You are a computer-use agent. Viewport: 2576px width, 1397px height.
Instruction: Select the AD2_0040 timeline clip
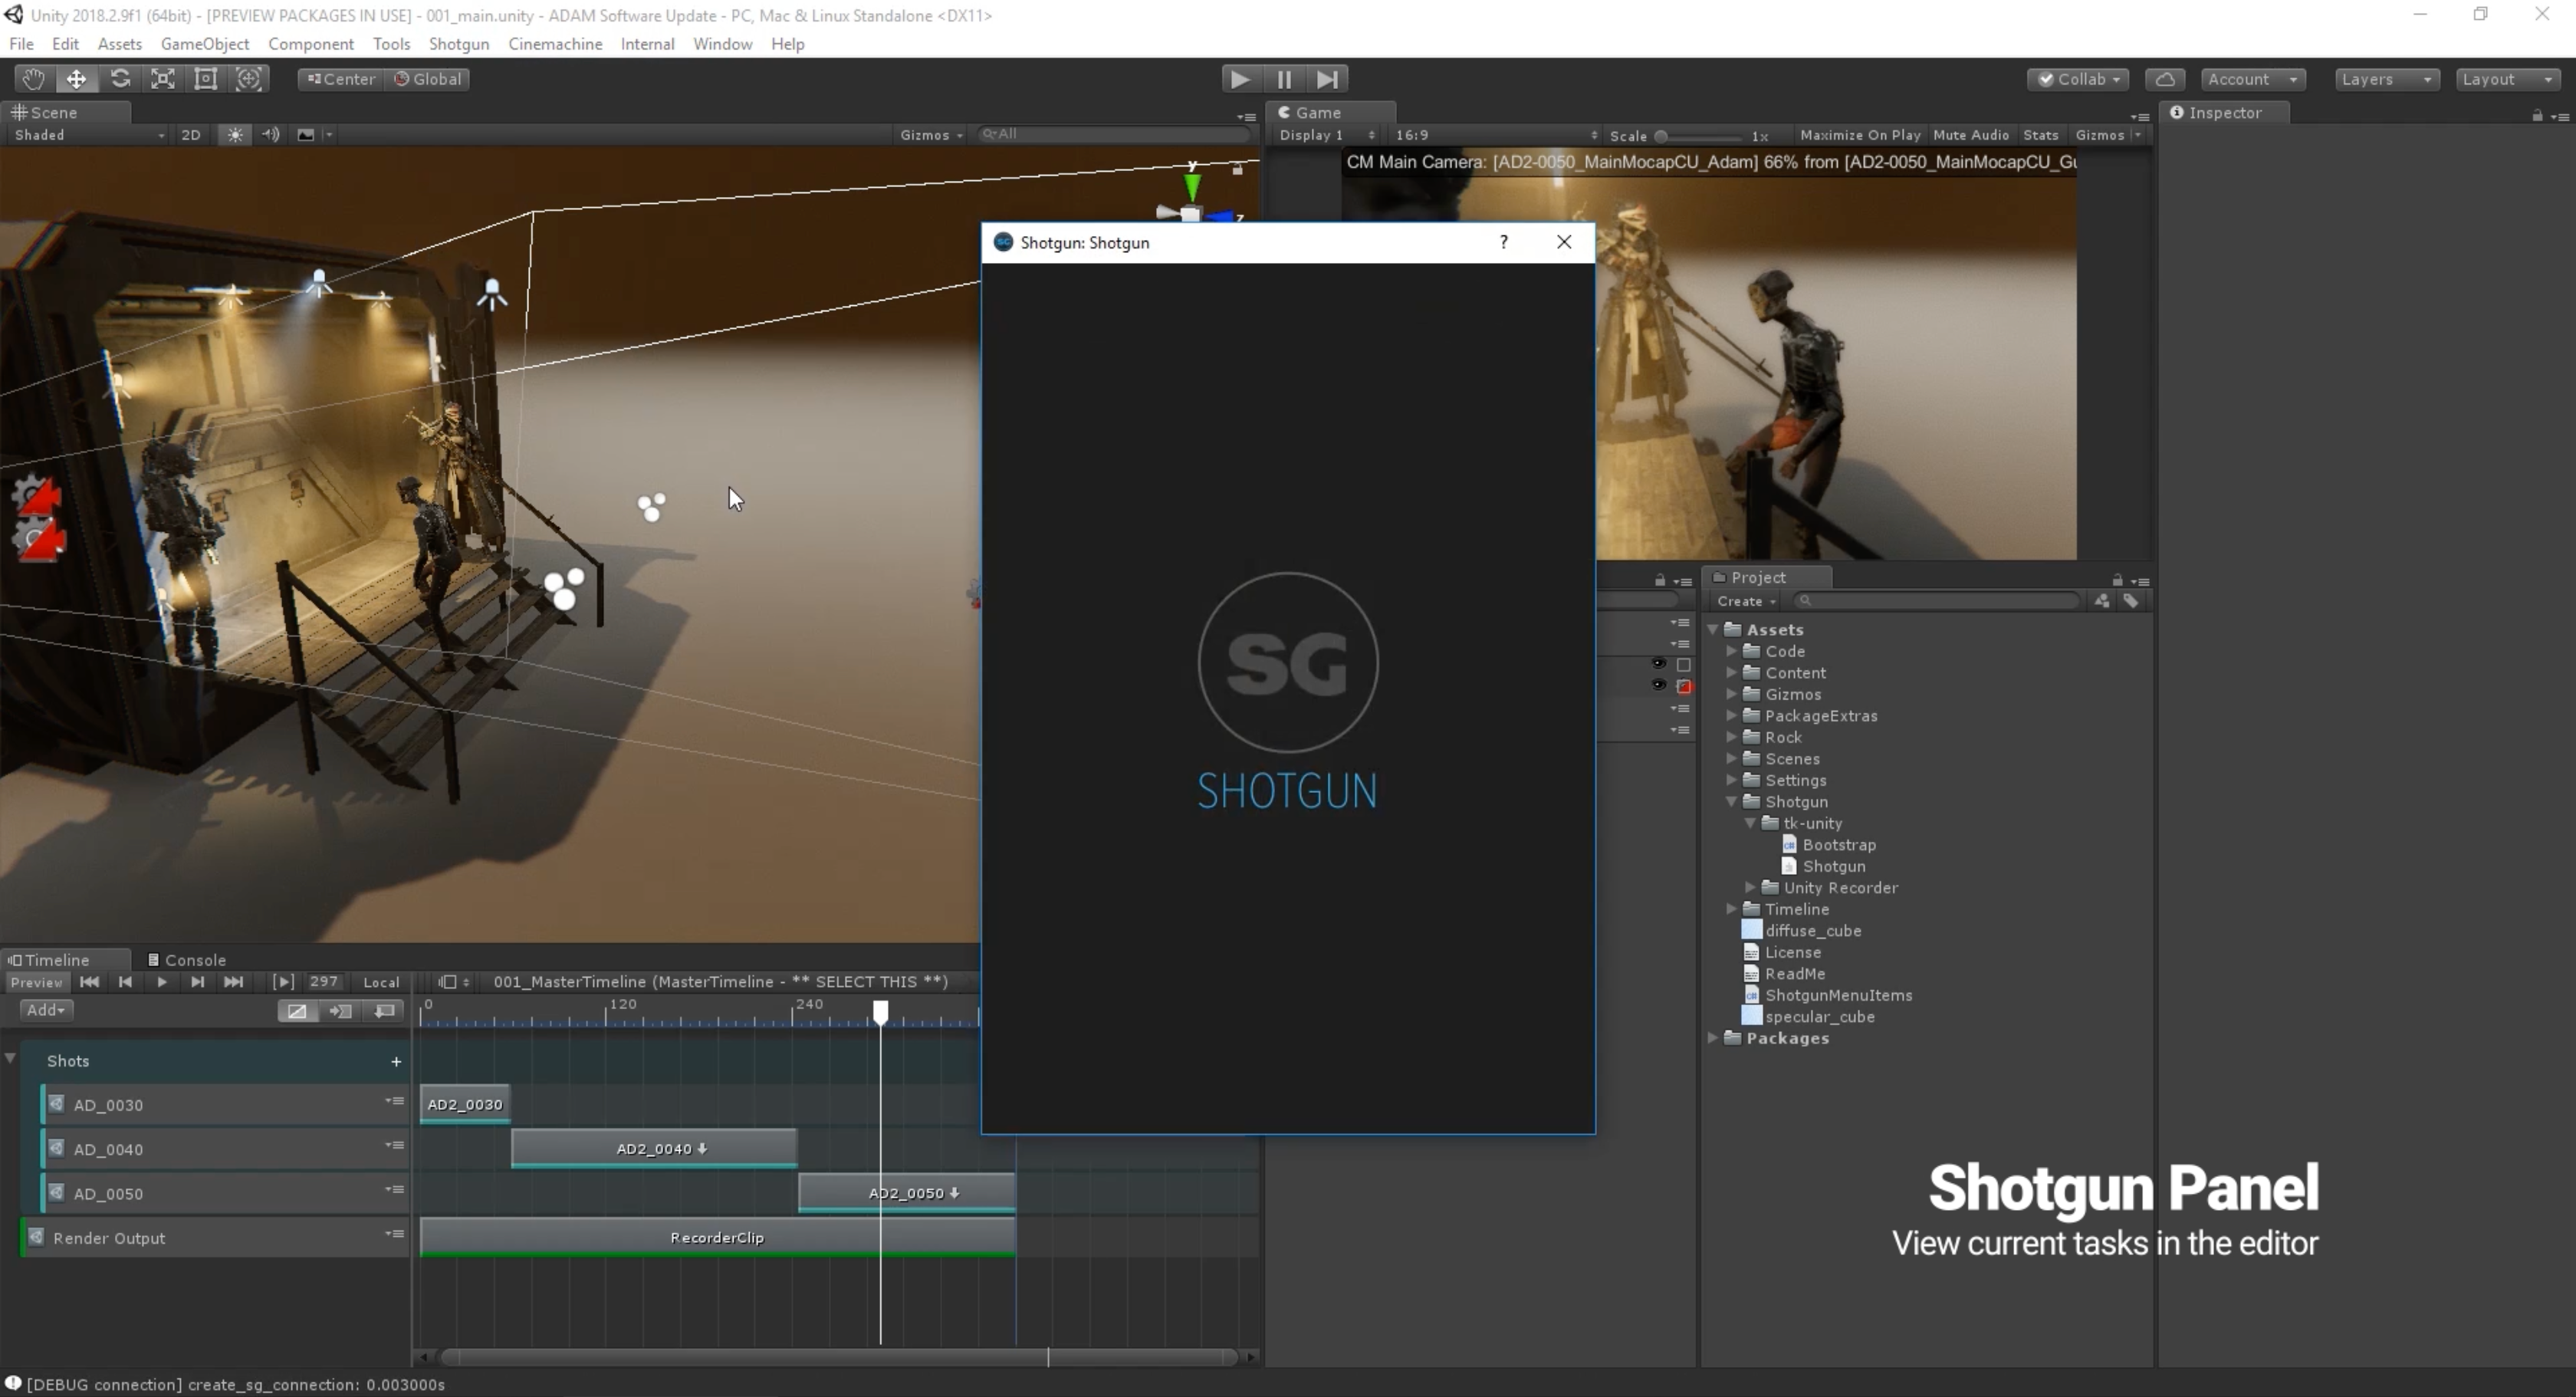tap(654, 1149)
